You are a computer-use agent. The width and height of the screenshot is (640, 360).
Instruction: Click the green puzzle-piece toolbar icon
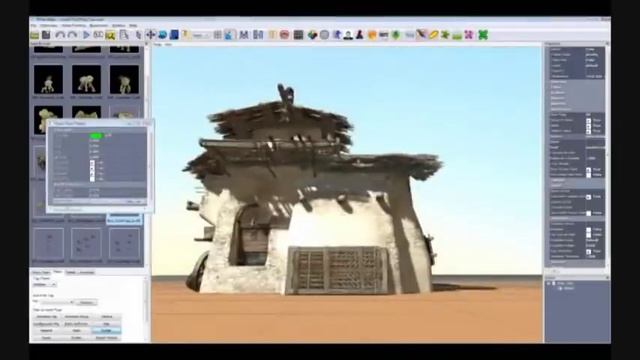pyautogui.click(x=483, y=35)
